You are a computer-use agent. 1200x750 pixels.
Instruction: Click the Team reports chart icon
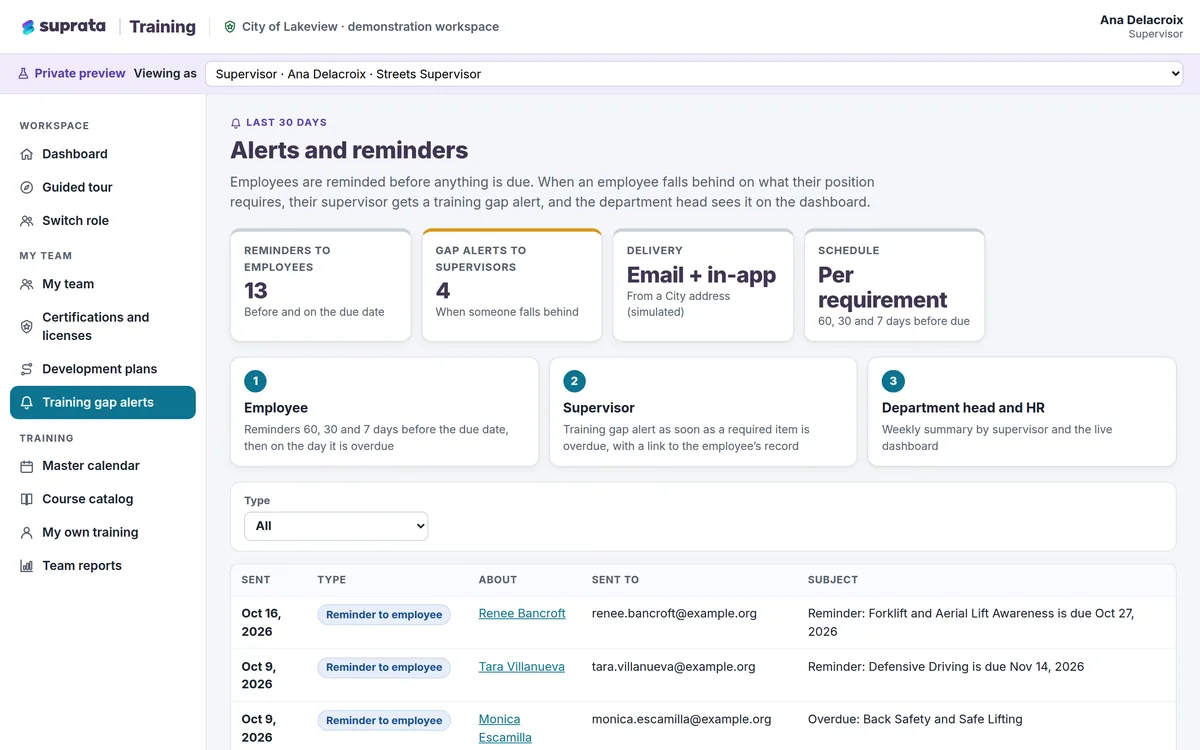(x=27, y=566)
